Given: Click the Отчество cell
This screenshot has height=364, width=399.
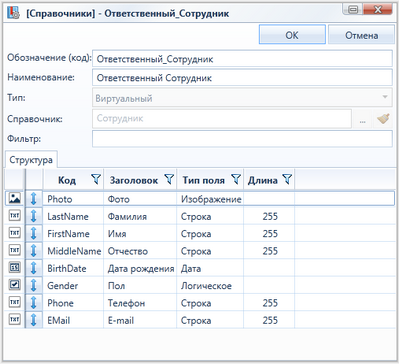Looking at the screenshot, I should tap(140, 251).
